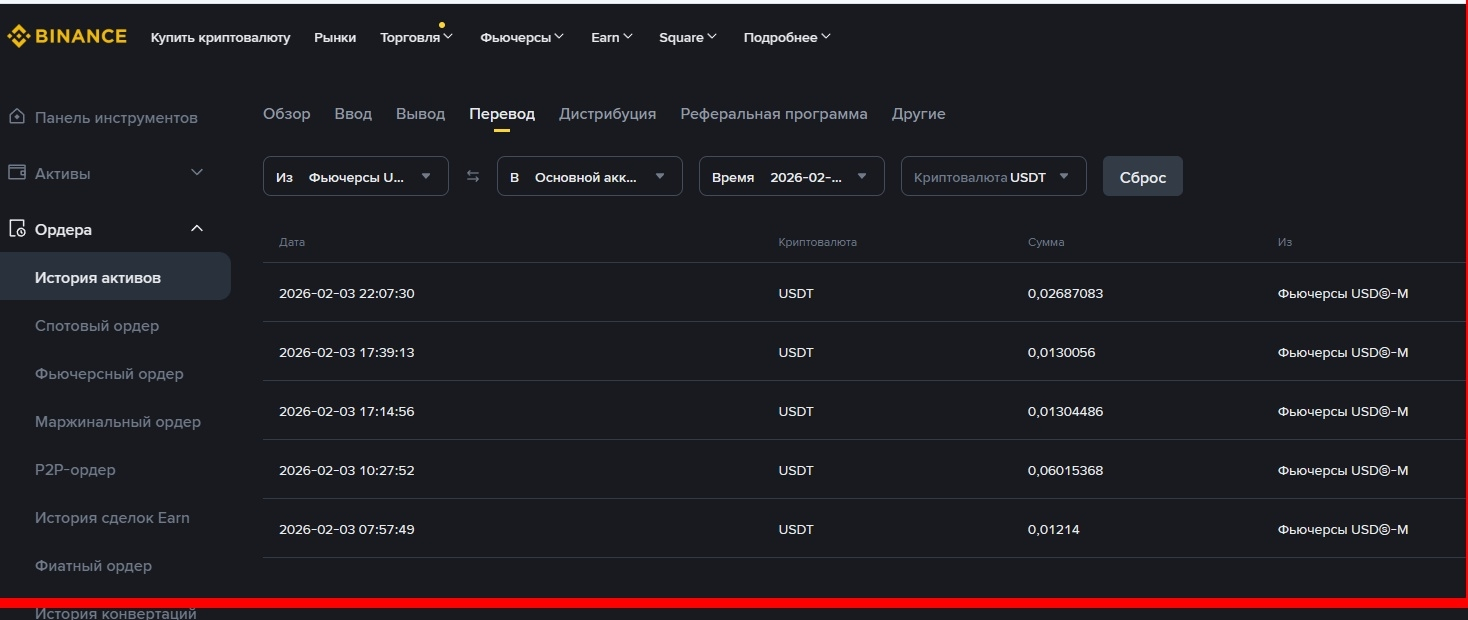Click the amount 0,01304486
1468x620 pixels.
[1065, 412]
